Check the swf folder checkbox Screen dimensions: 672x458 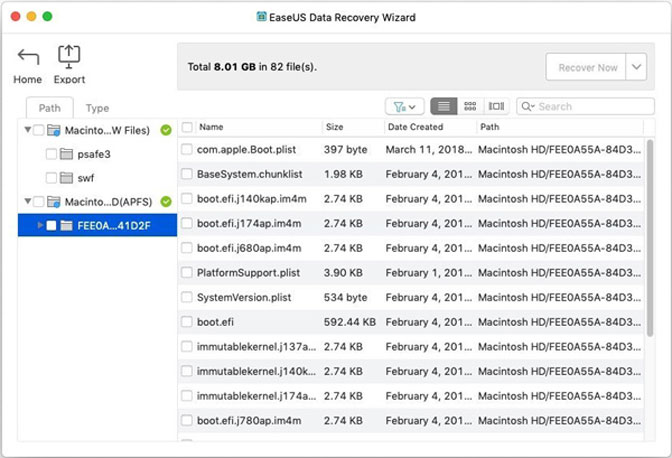pos(51,178)
